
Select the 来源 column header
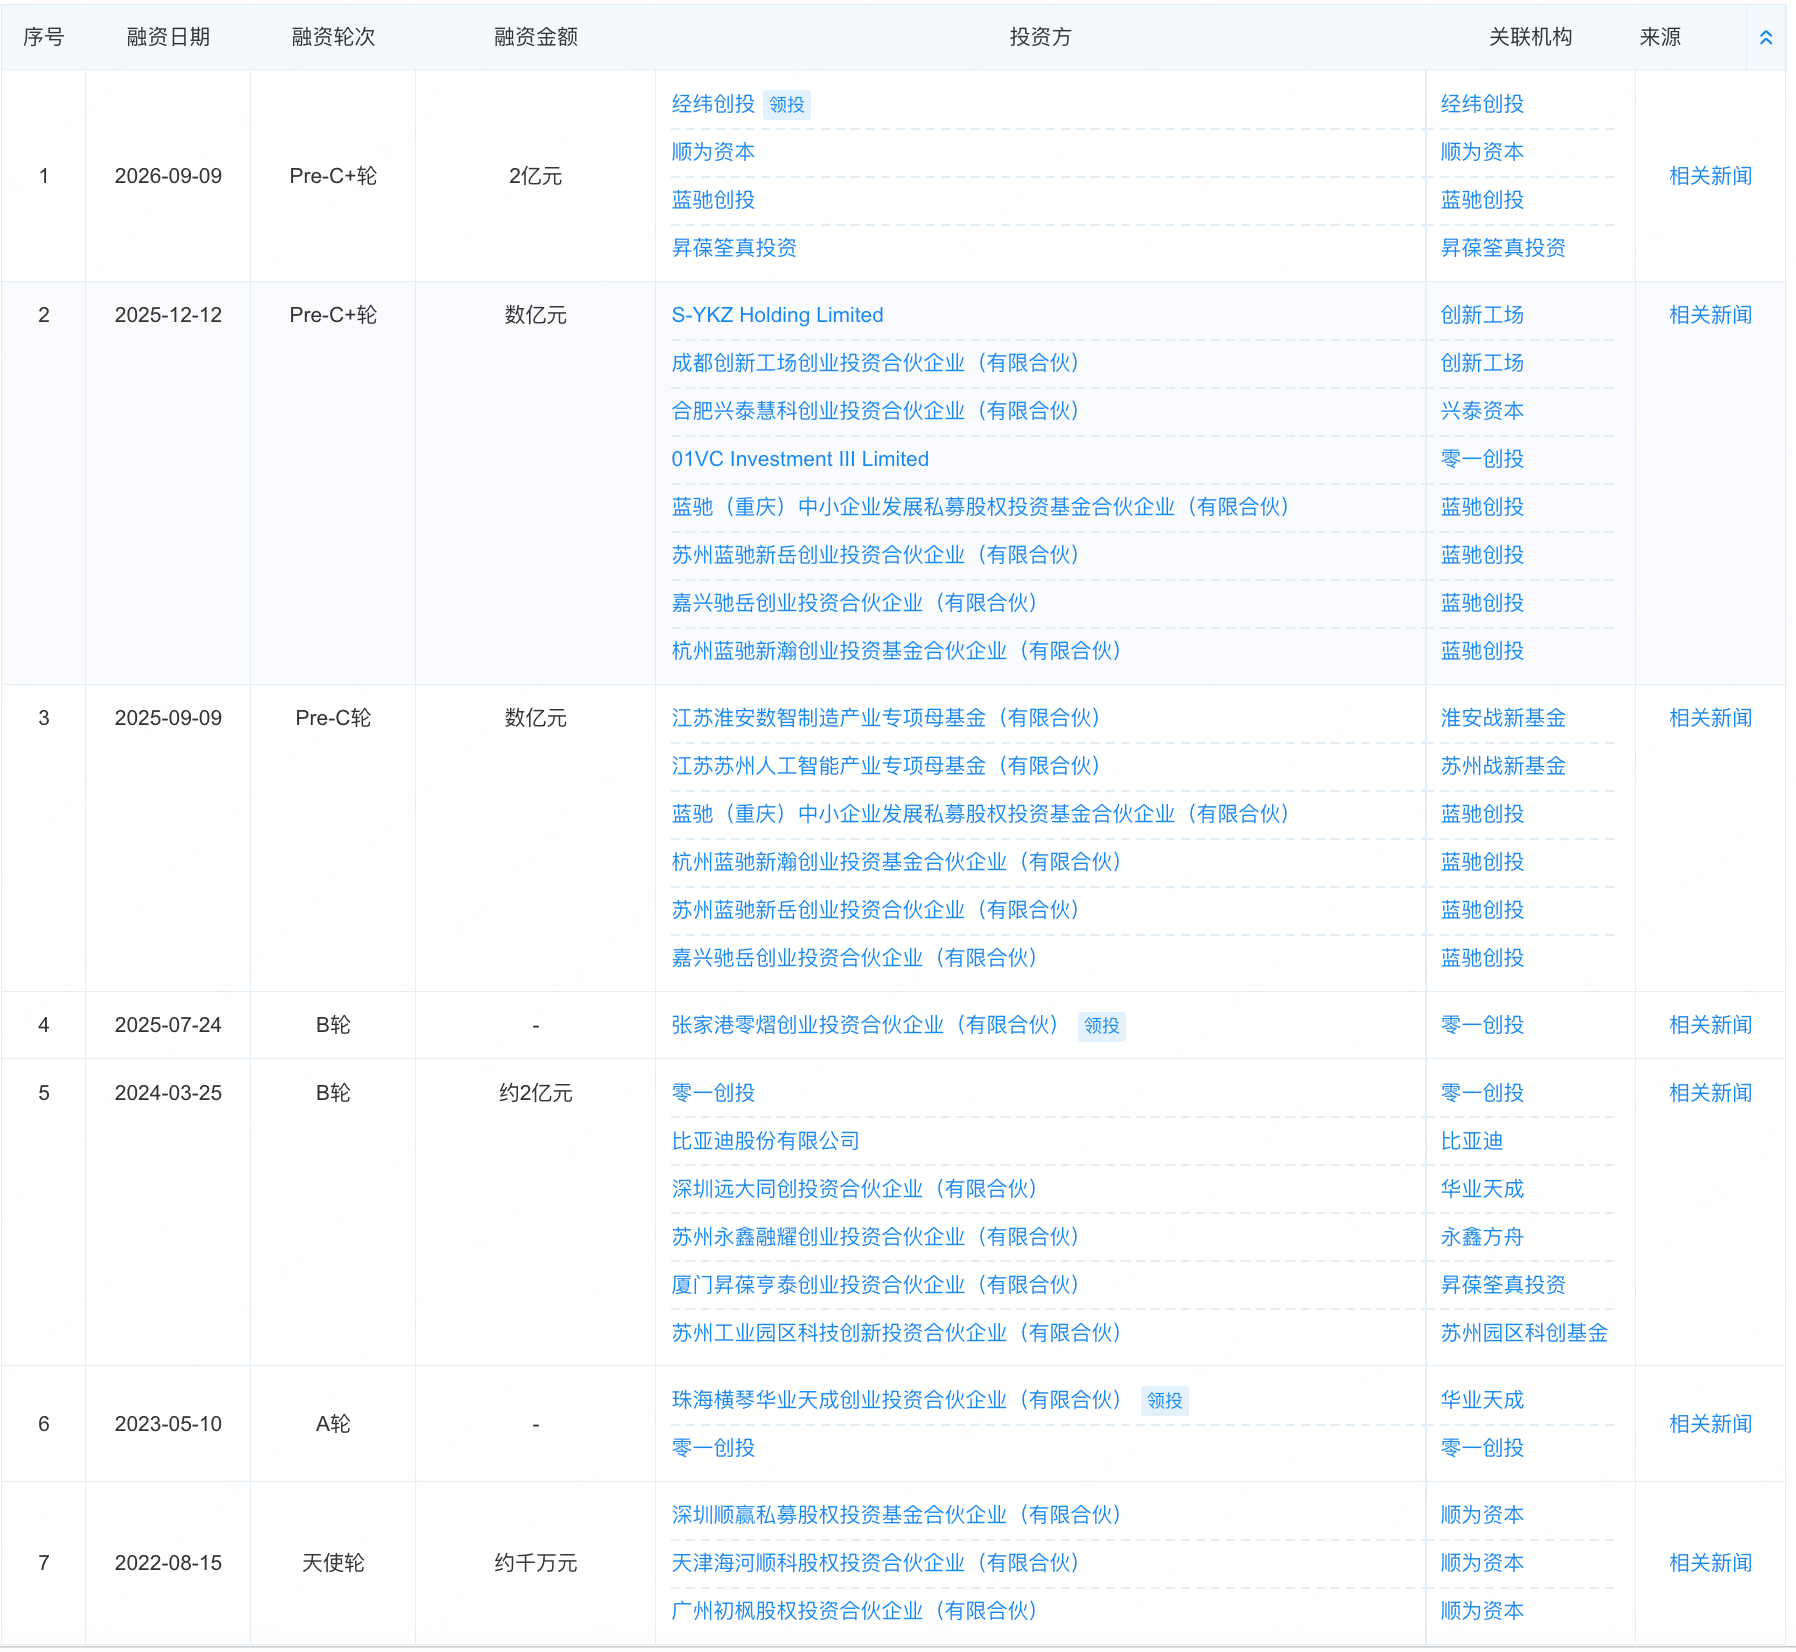(1660, 37)
